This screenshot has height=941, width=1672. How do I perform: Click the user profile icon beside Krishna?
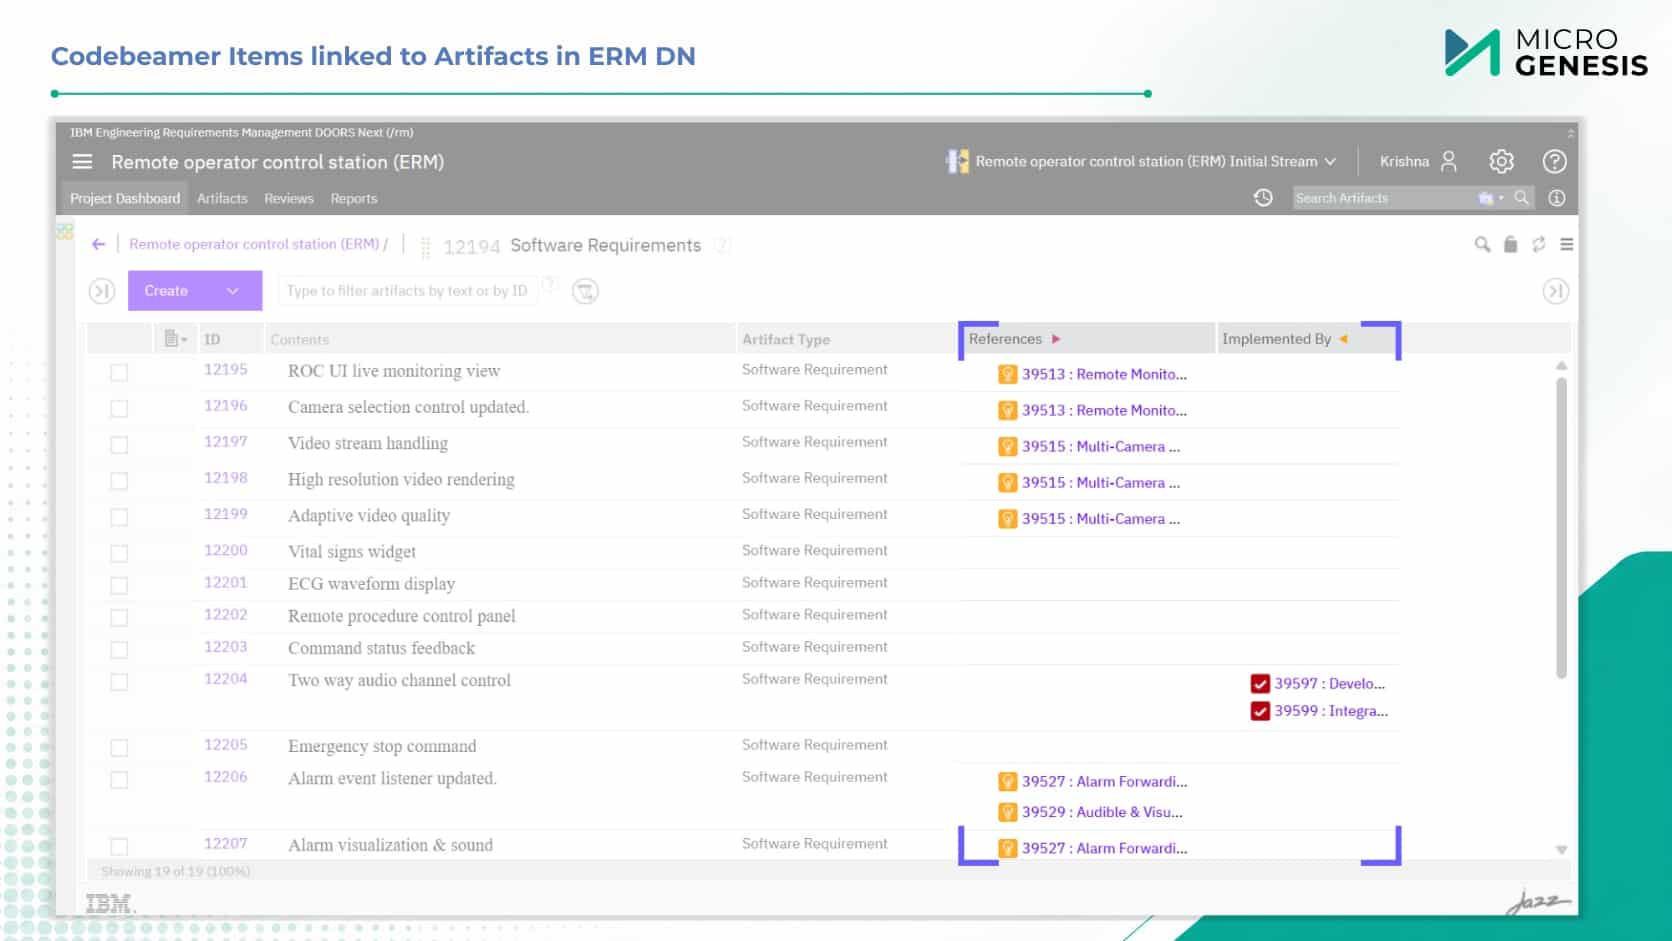coord(1448,161)
